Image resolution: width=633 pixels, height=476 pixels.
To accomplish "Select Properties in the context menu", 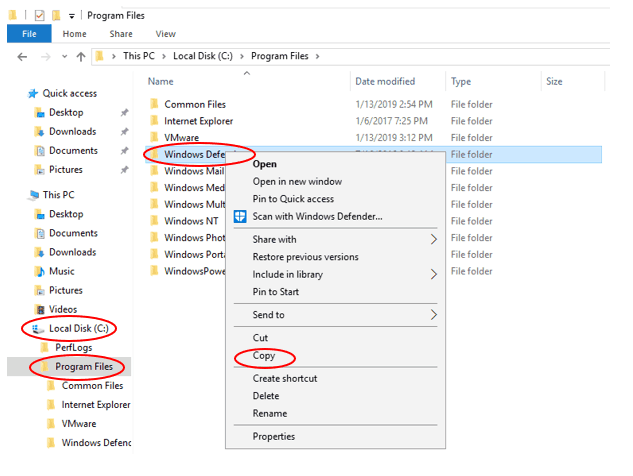I will pos(273,436).
